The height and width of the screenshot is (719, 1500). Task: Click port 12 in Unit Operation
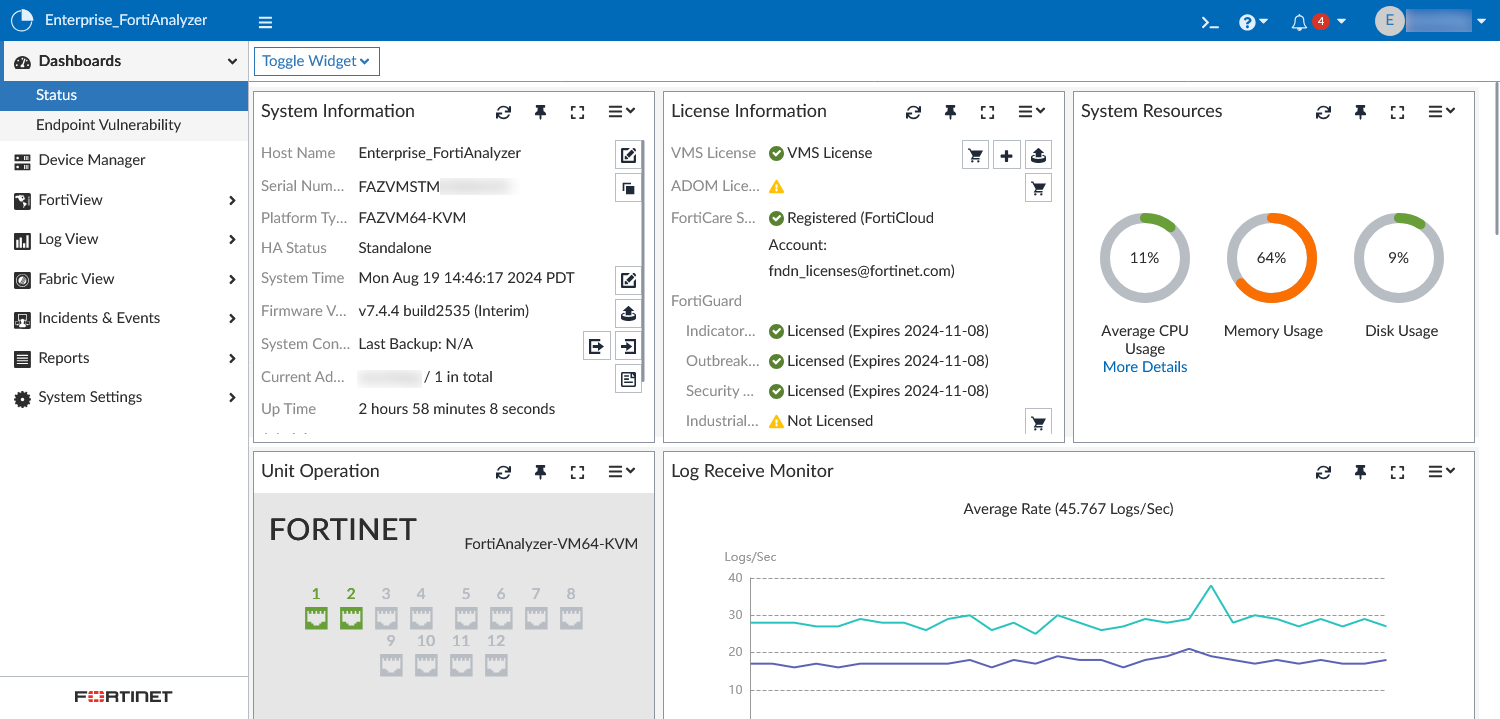[496, 665]
